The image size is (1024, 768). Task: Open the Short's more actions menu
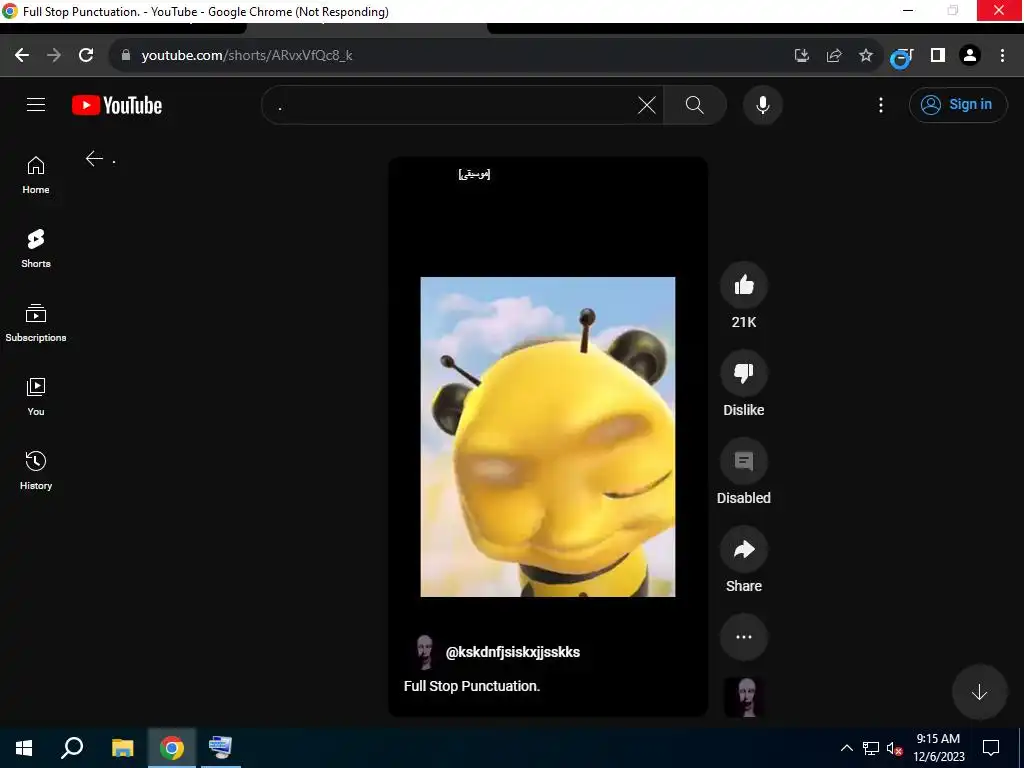(744, 637)
